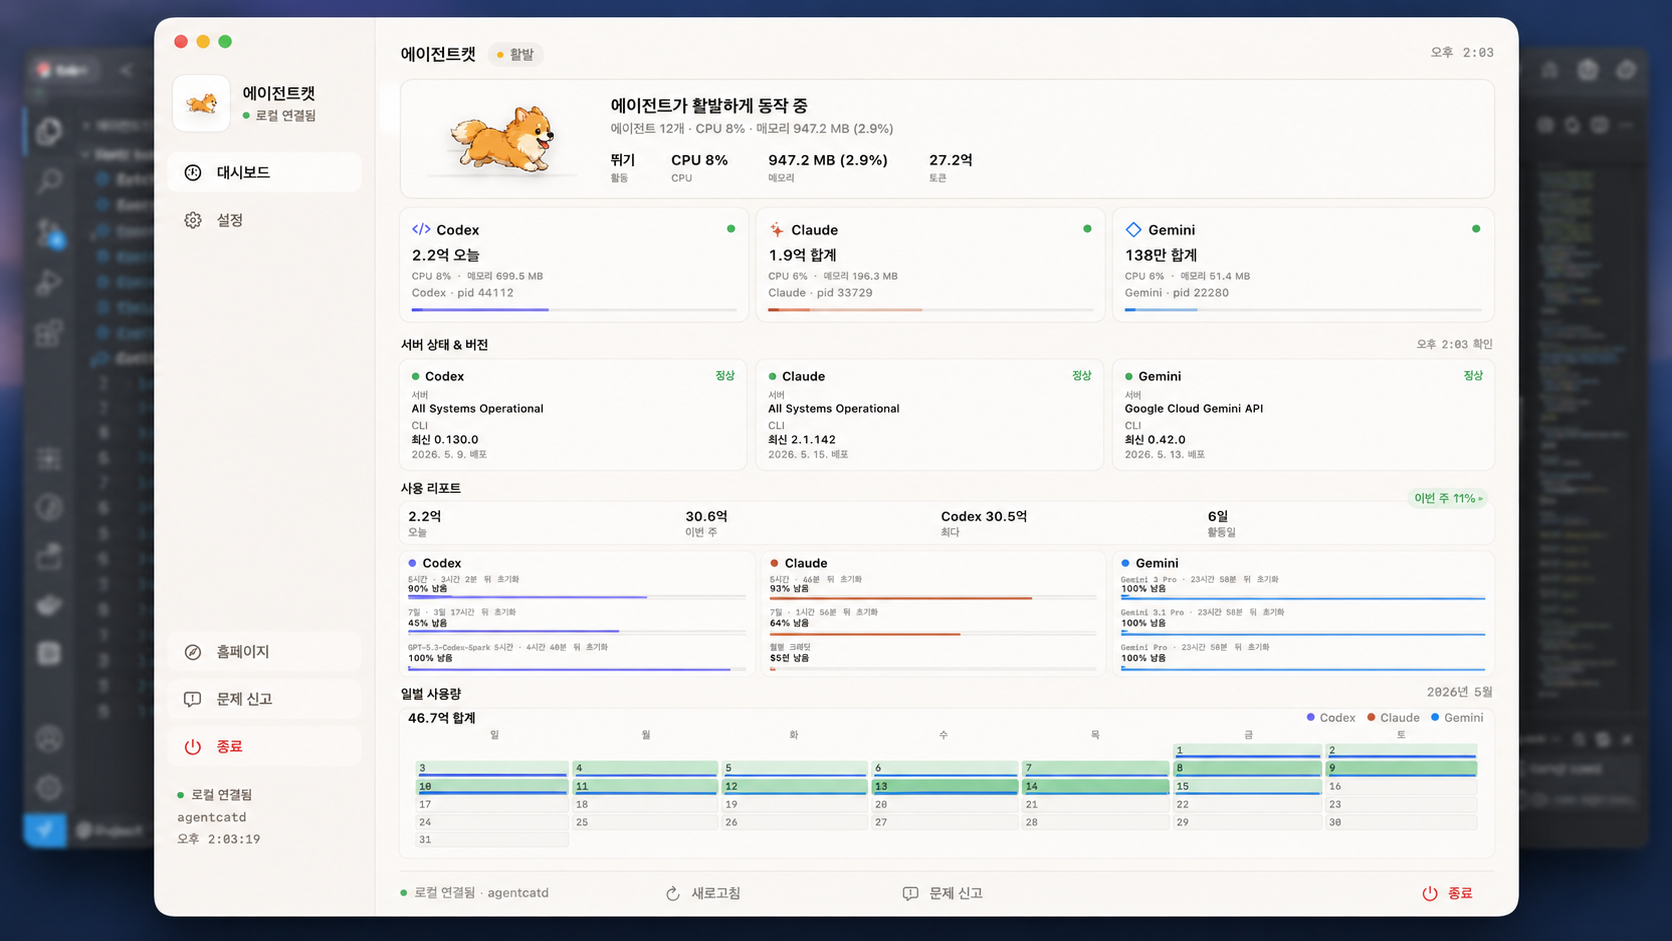The width and height of the screenshot is (1672, 941).
Task: Click the Claude agent card progress bar
Action: [930, 310]
